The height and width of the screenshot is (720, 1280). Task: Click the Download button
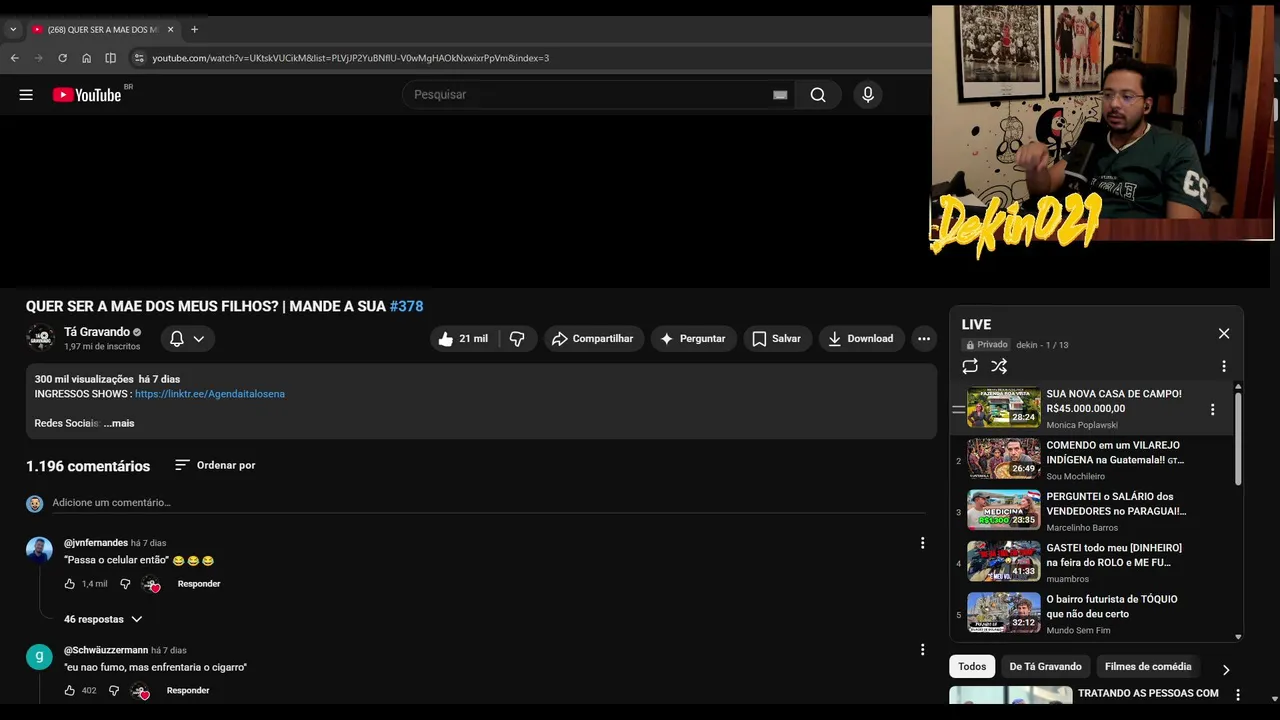pyautogui.click(x=861, y=339)
